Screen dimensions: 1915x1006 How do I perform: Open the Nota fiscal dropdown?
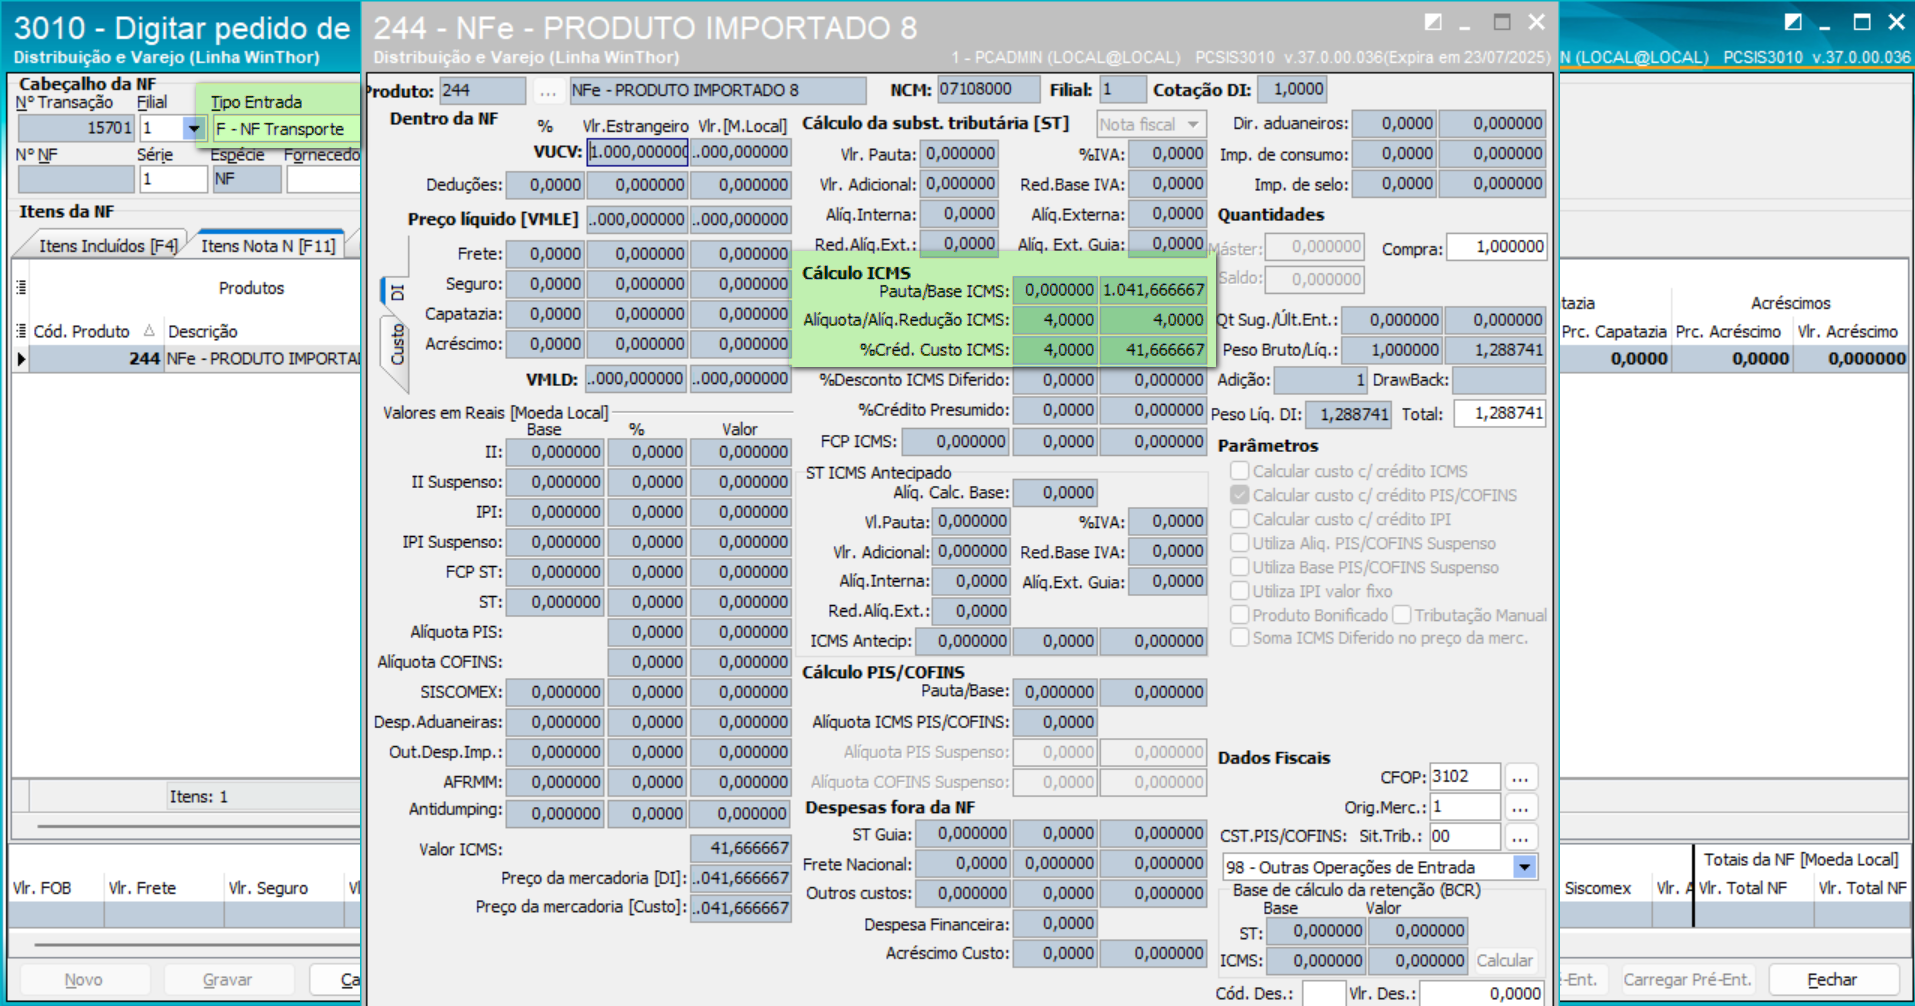pos(1193,124)
